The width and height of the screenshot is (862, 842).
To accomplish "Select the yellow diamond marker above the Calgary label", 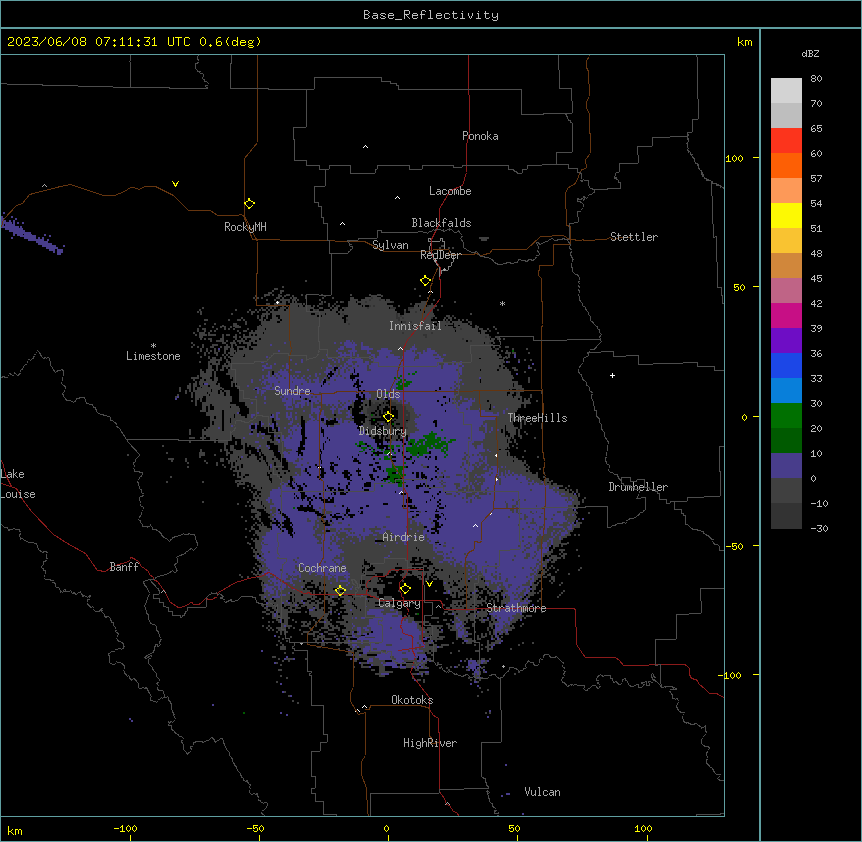I will coord(405,589).
